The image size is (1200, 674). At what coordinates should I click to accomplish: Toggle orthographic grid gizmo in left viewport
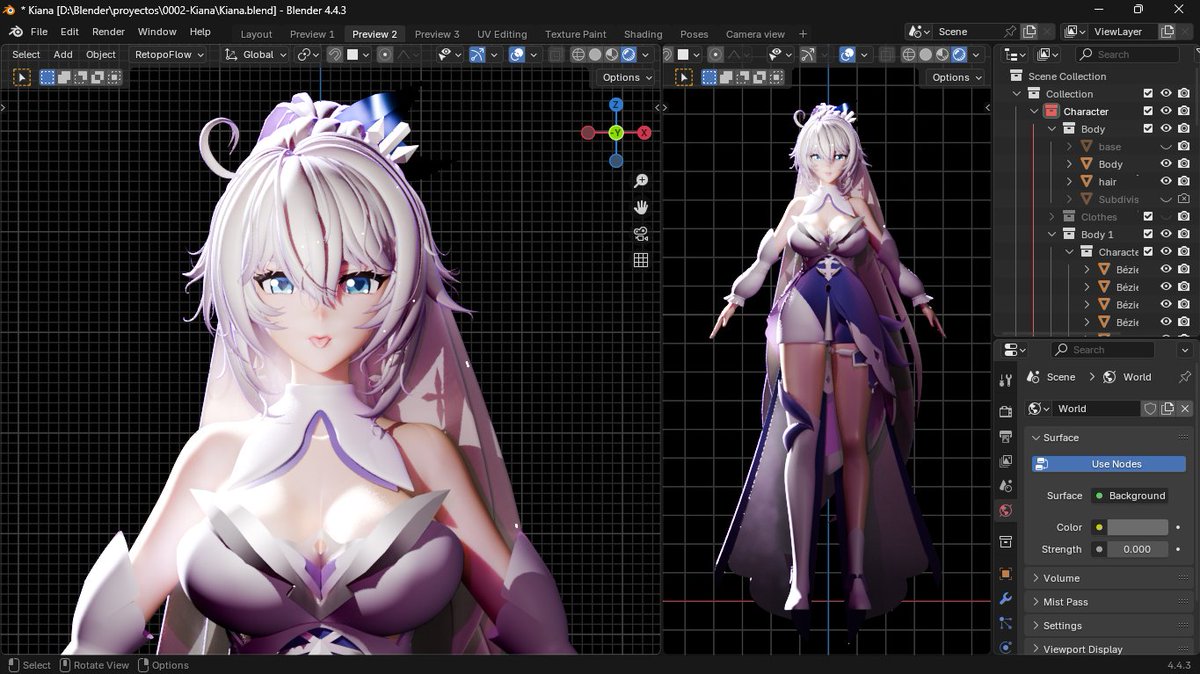(641, 260)
